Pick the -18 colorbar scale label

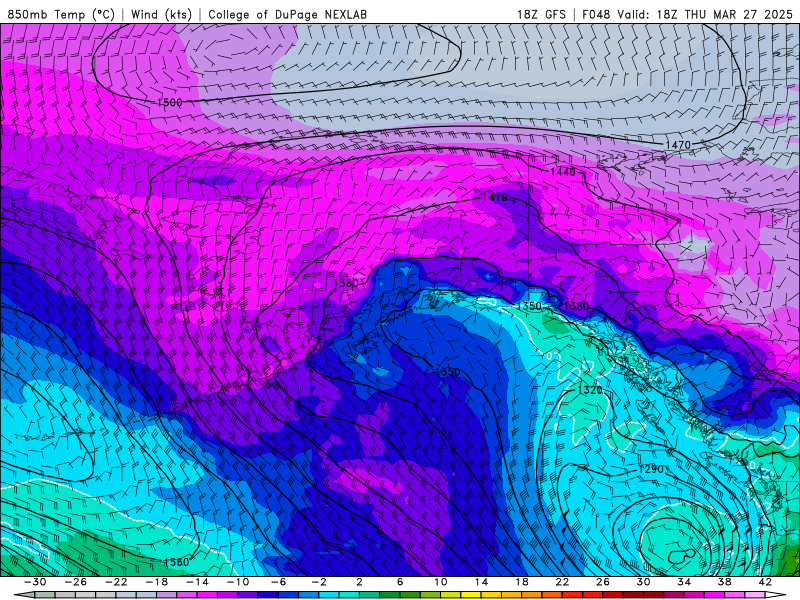pyautogui.click(x=157, y=582)
